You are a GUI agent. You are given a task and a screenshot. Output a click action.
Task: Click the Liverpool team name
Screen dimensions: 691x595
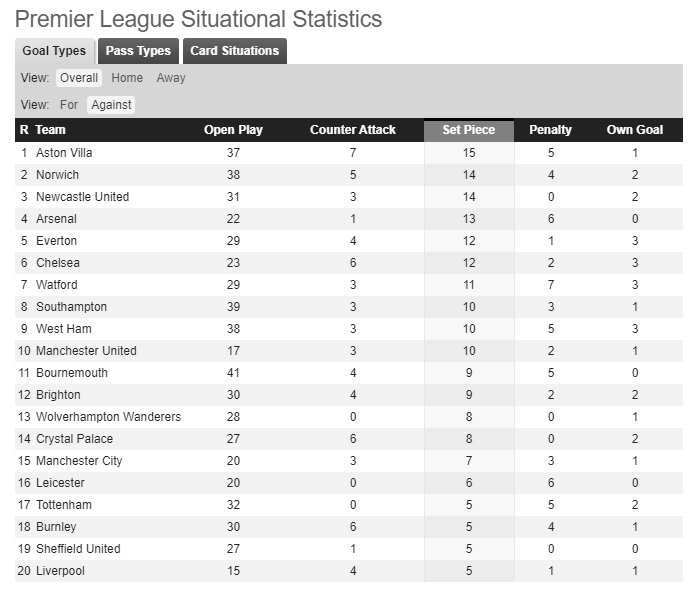point(60,571)
